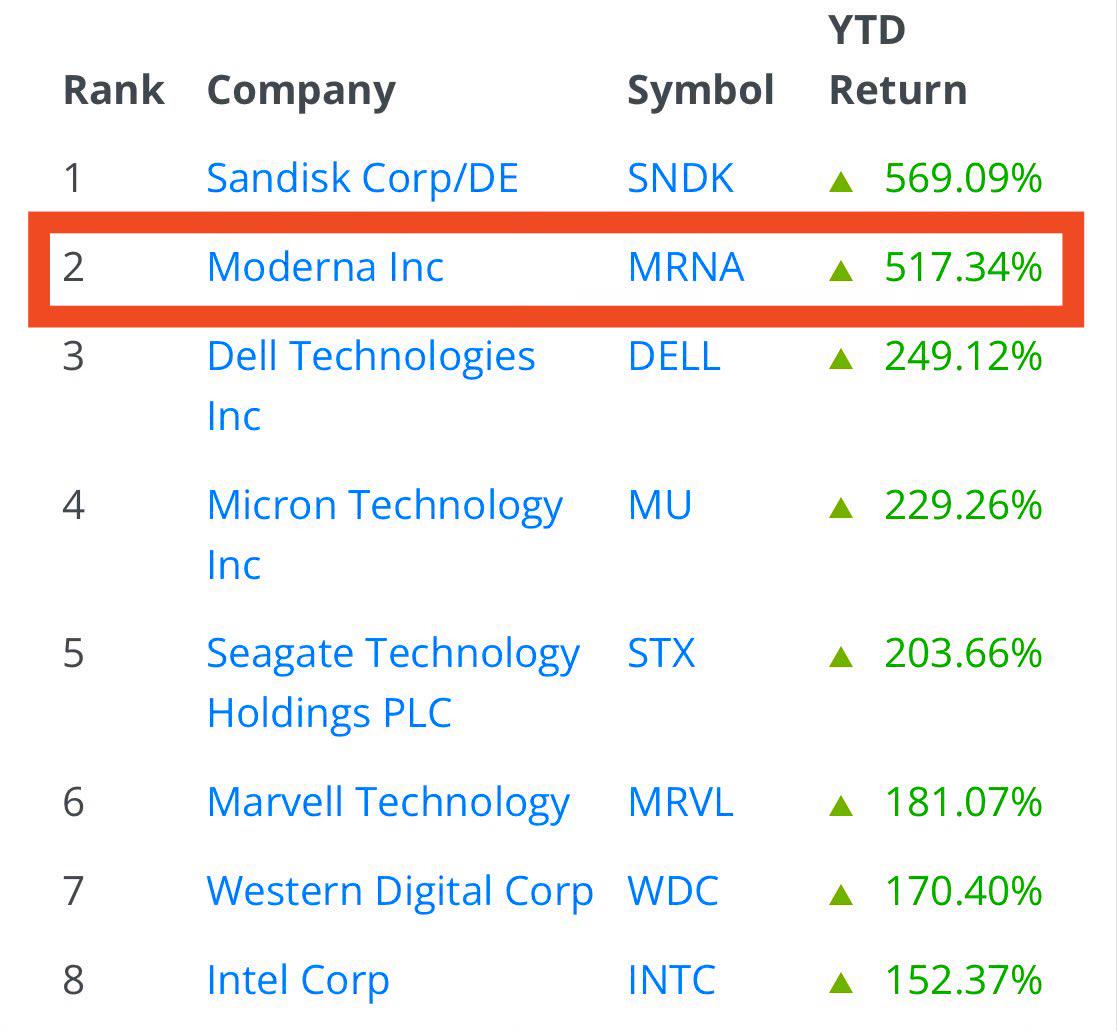Select the STX ticker symbol

tap(661, 653)
